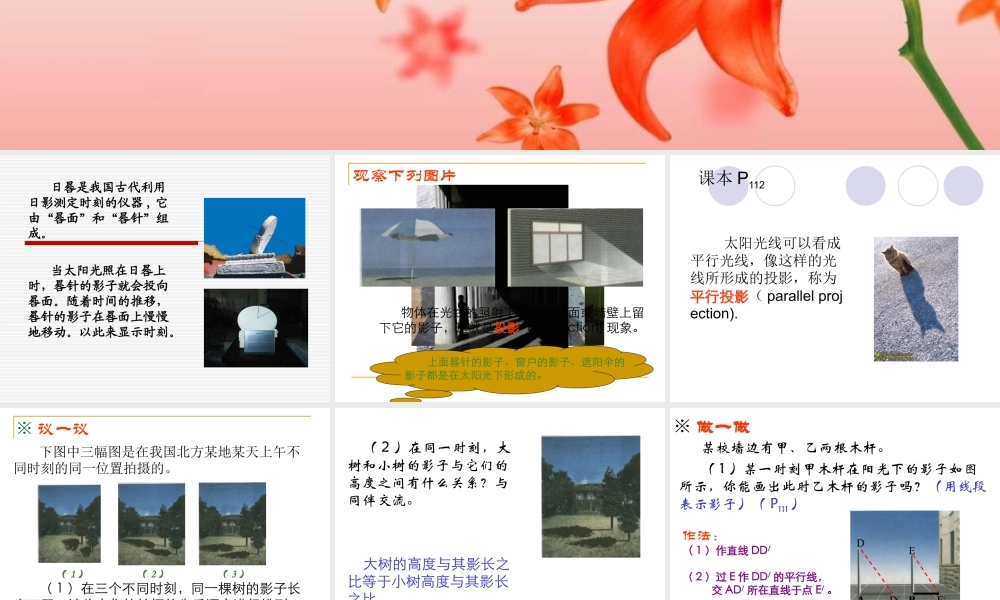This screenshot has height=600, width=1000.
Task: Select the upper sundial photo
Action: coord(254,237)
